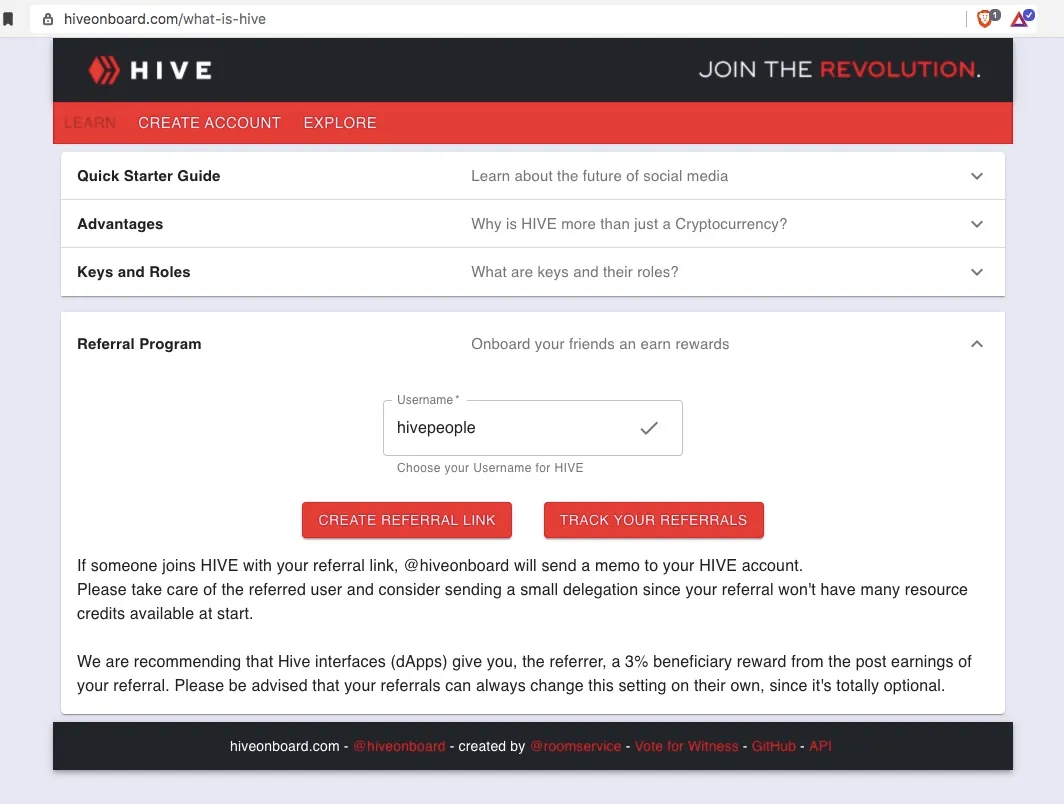The image size is (1064, 804).
Task: Collapse the Referral Program chevron
Action: pos(976,344)
